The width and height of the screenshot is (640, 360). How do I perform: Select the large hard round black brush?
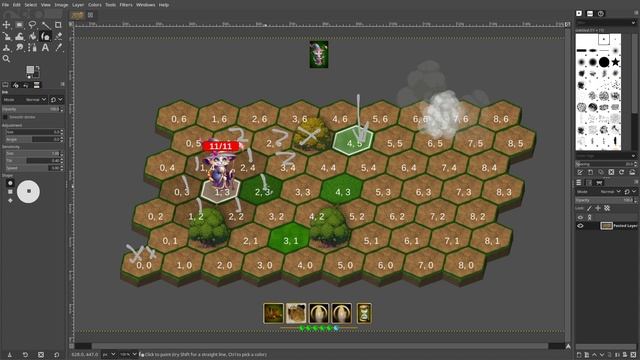point(604,62)
